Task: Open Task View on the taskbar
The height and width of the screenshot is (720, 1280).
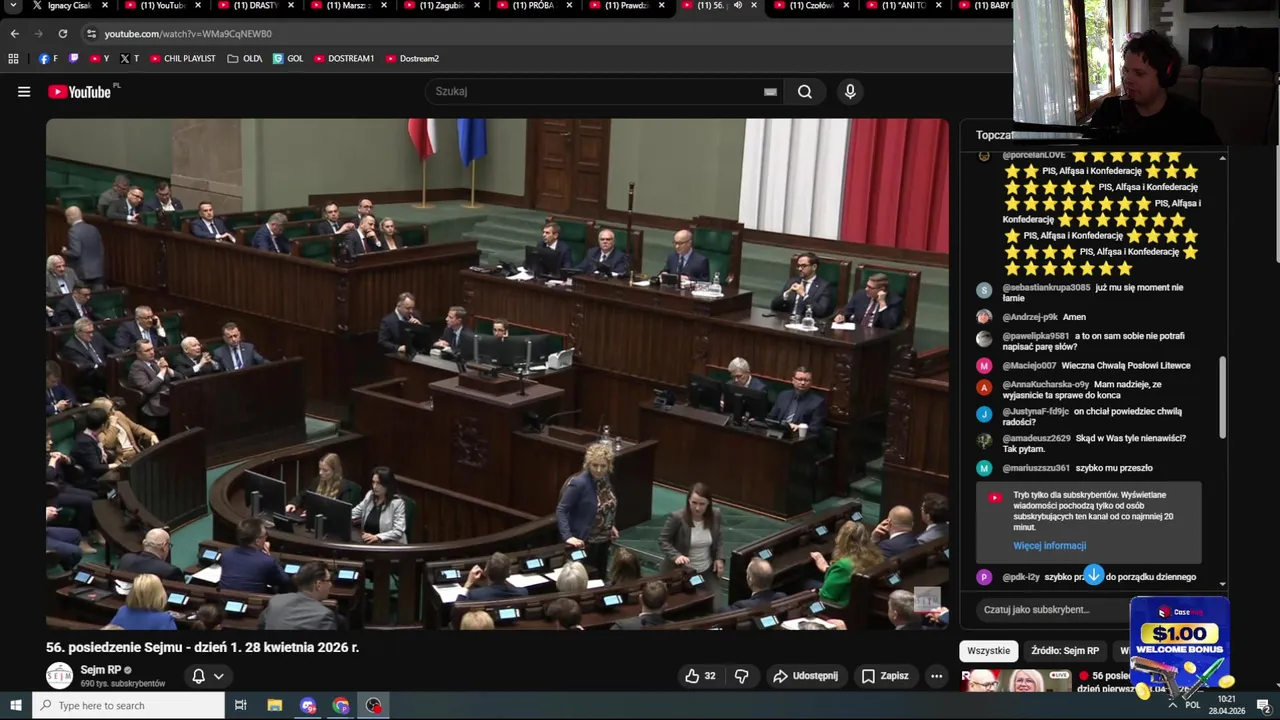Action: [241, 706]
